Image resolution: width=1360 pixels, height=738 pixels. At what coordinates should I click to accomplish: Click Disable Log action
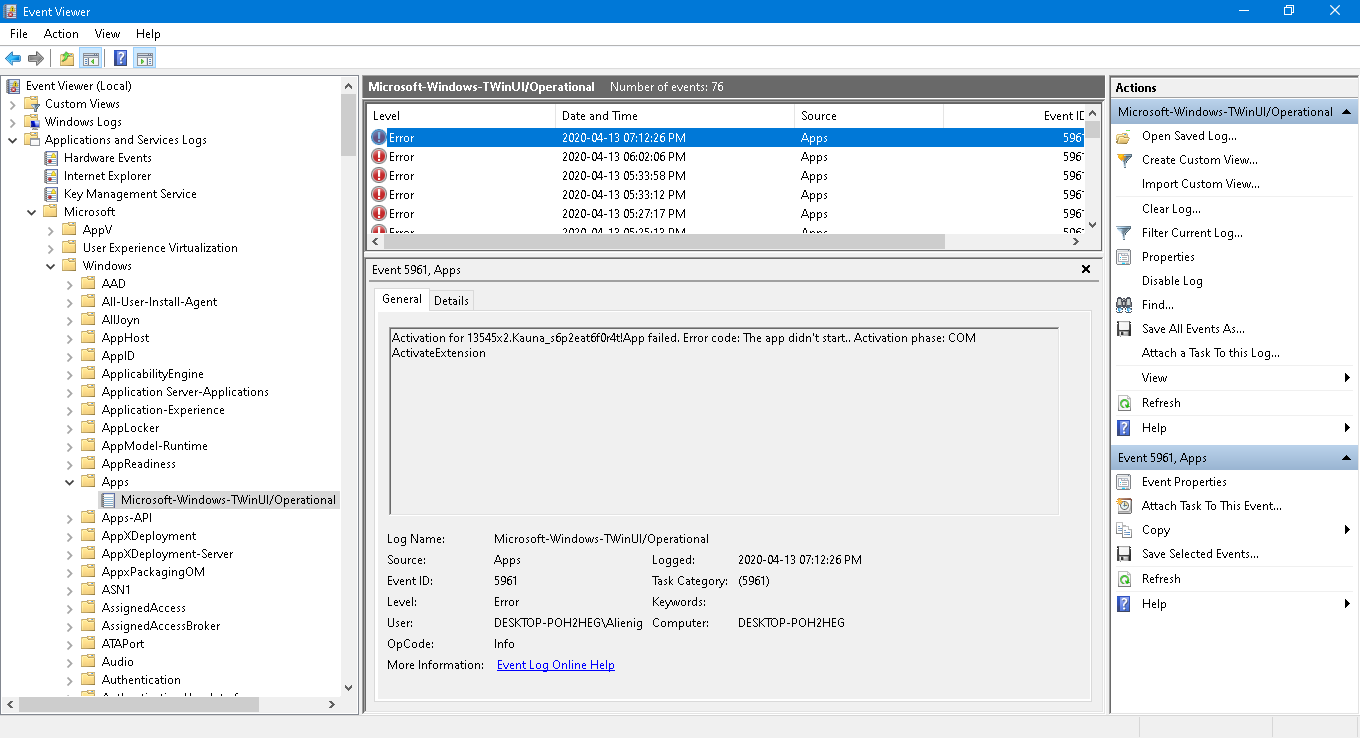point(1172,281)
